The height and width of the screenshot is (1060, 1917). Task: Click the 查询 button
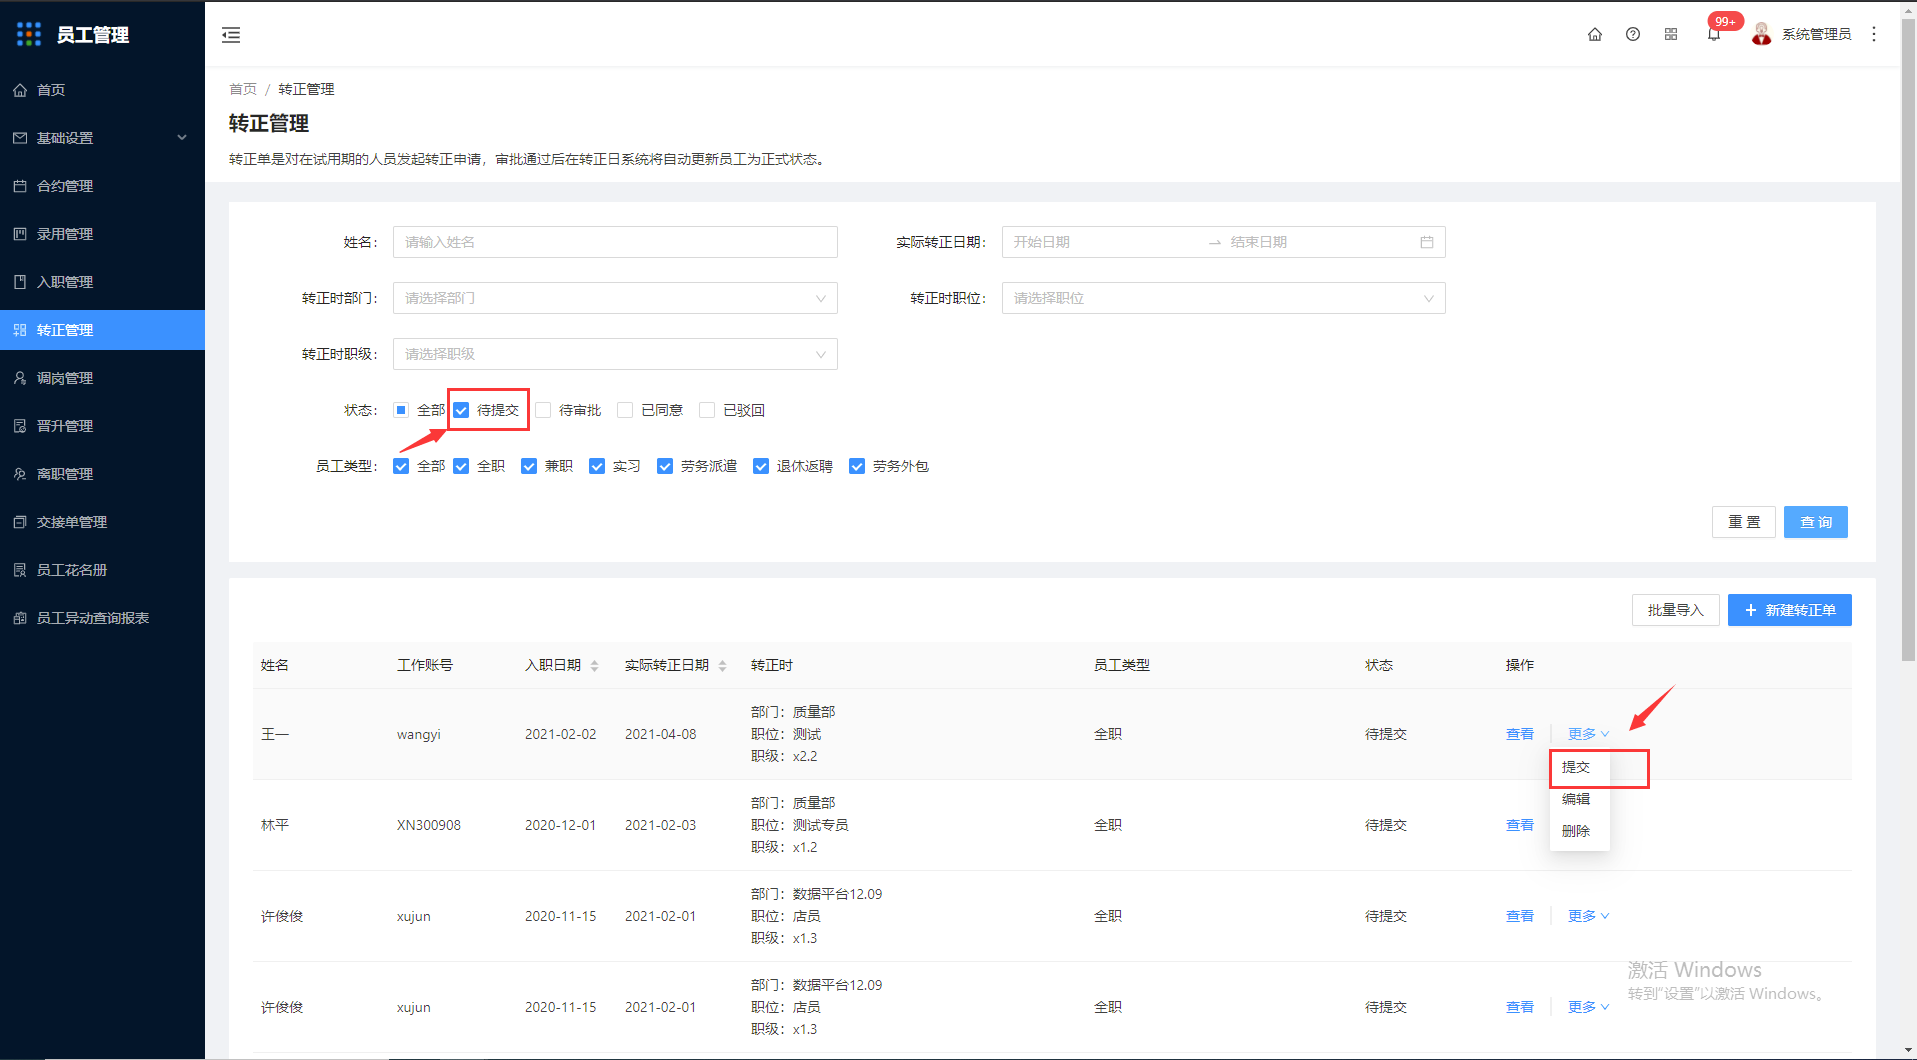click(1816, 522)
